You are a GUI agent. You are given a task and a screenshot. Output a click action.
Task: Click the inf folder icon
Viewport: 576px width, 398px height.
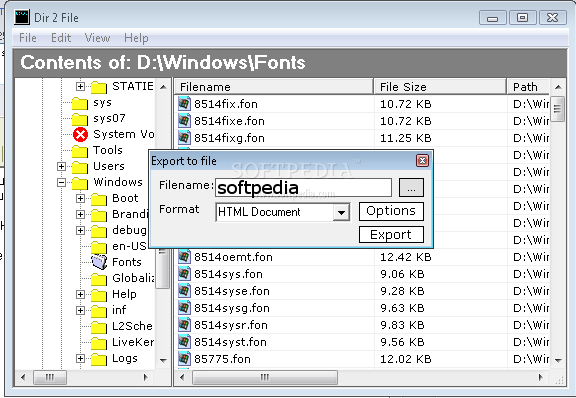pyautogui.click(x=99, y=311)
